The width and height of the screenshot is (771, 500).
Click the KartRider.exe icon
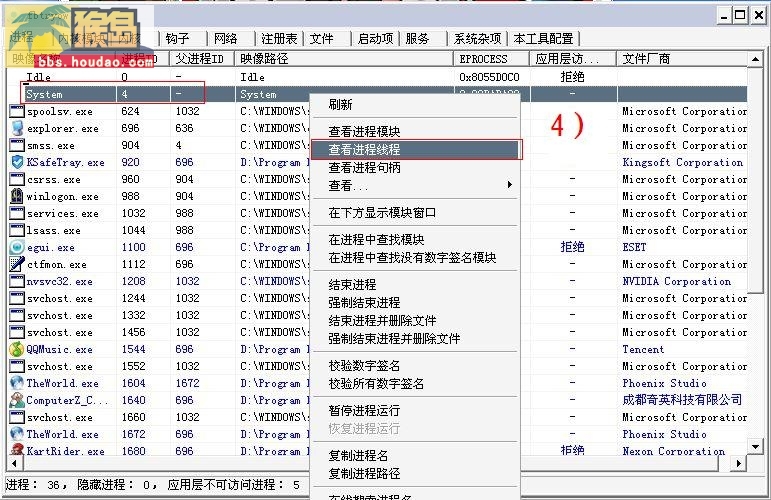click(17, 450)
